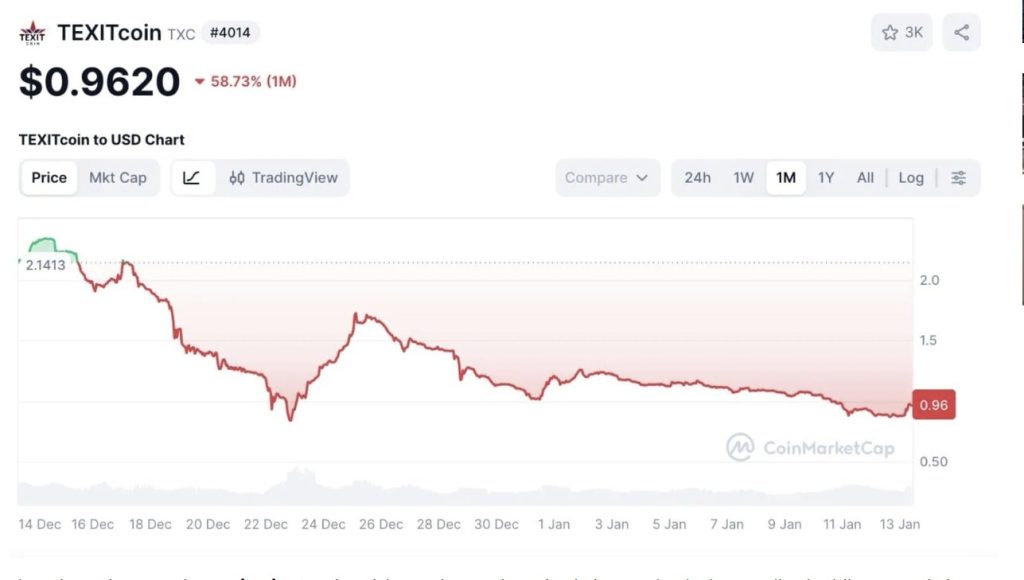Click the 0.96 current price label
This screenshot has width=1024, height=580.
pos(934,405)
